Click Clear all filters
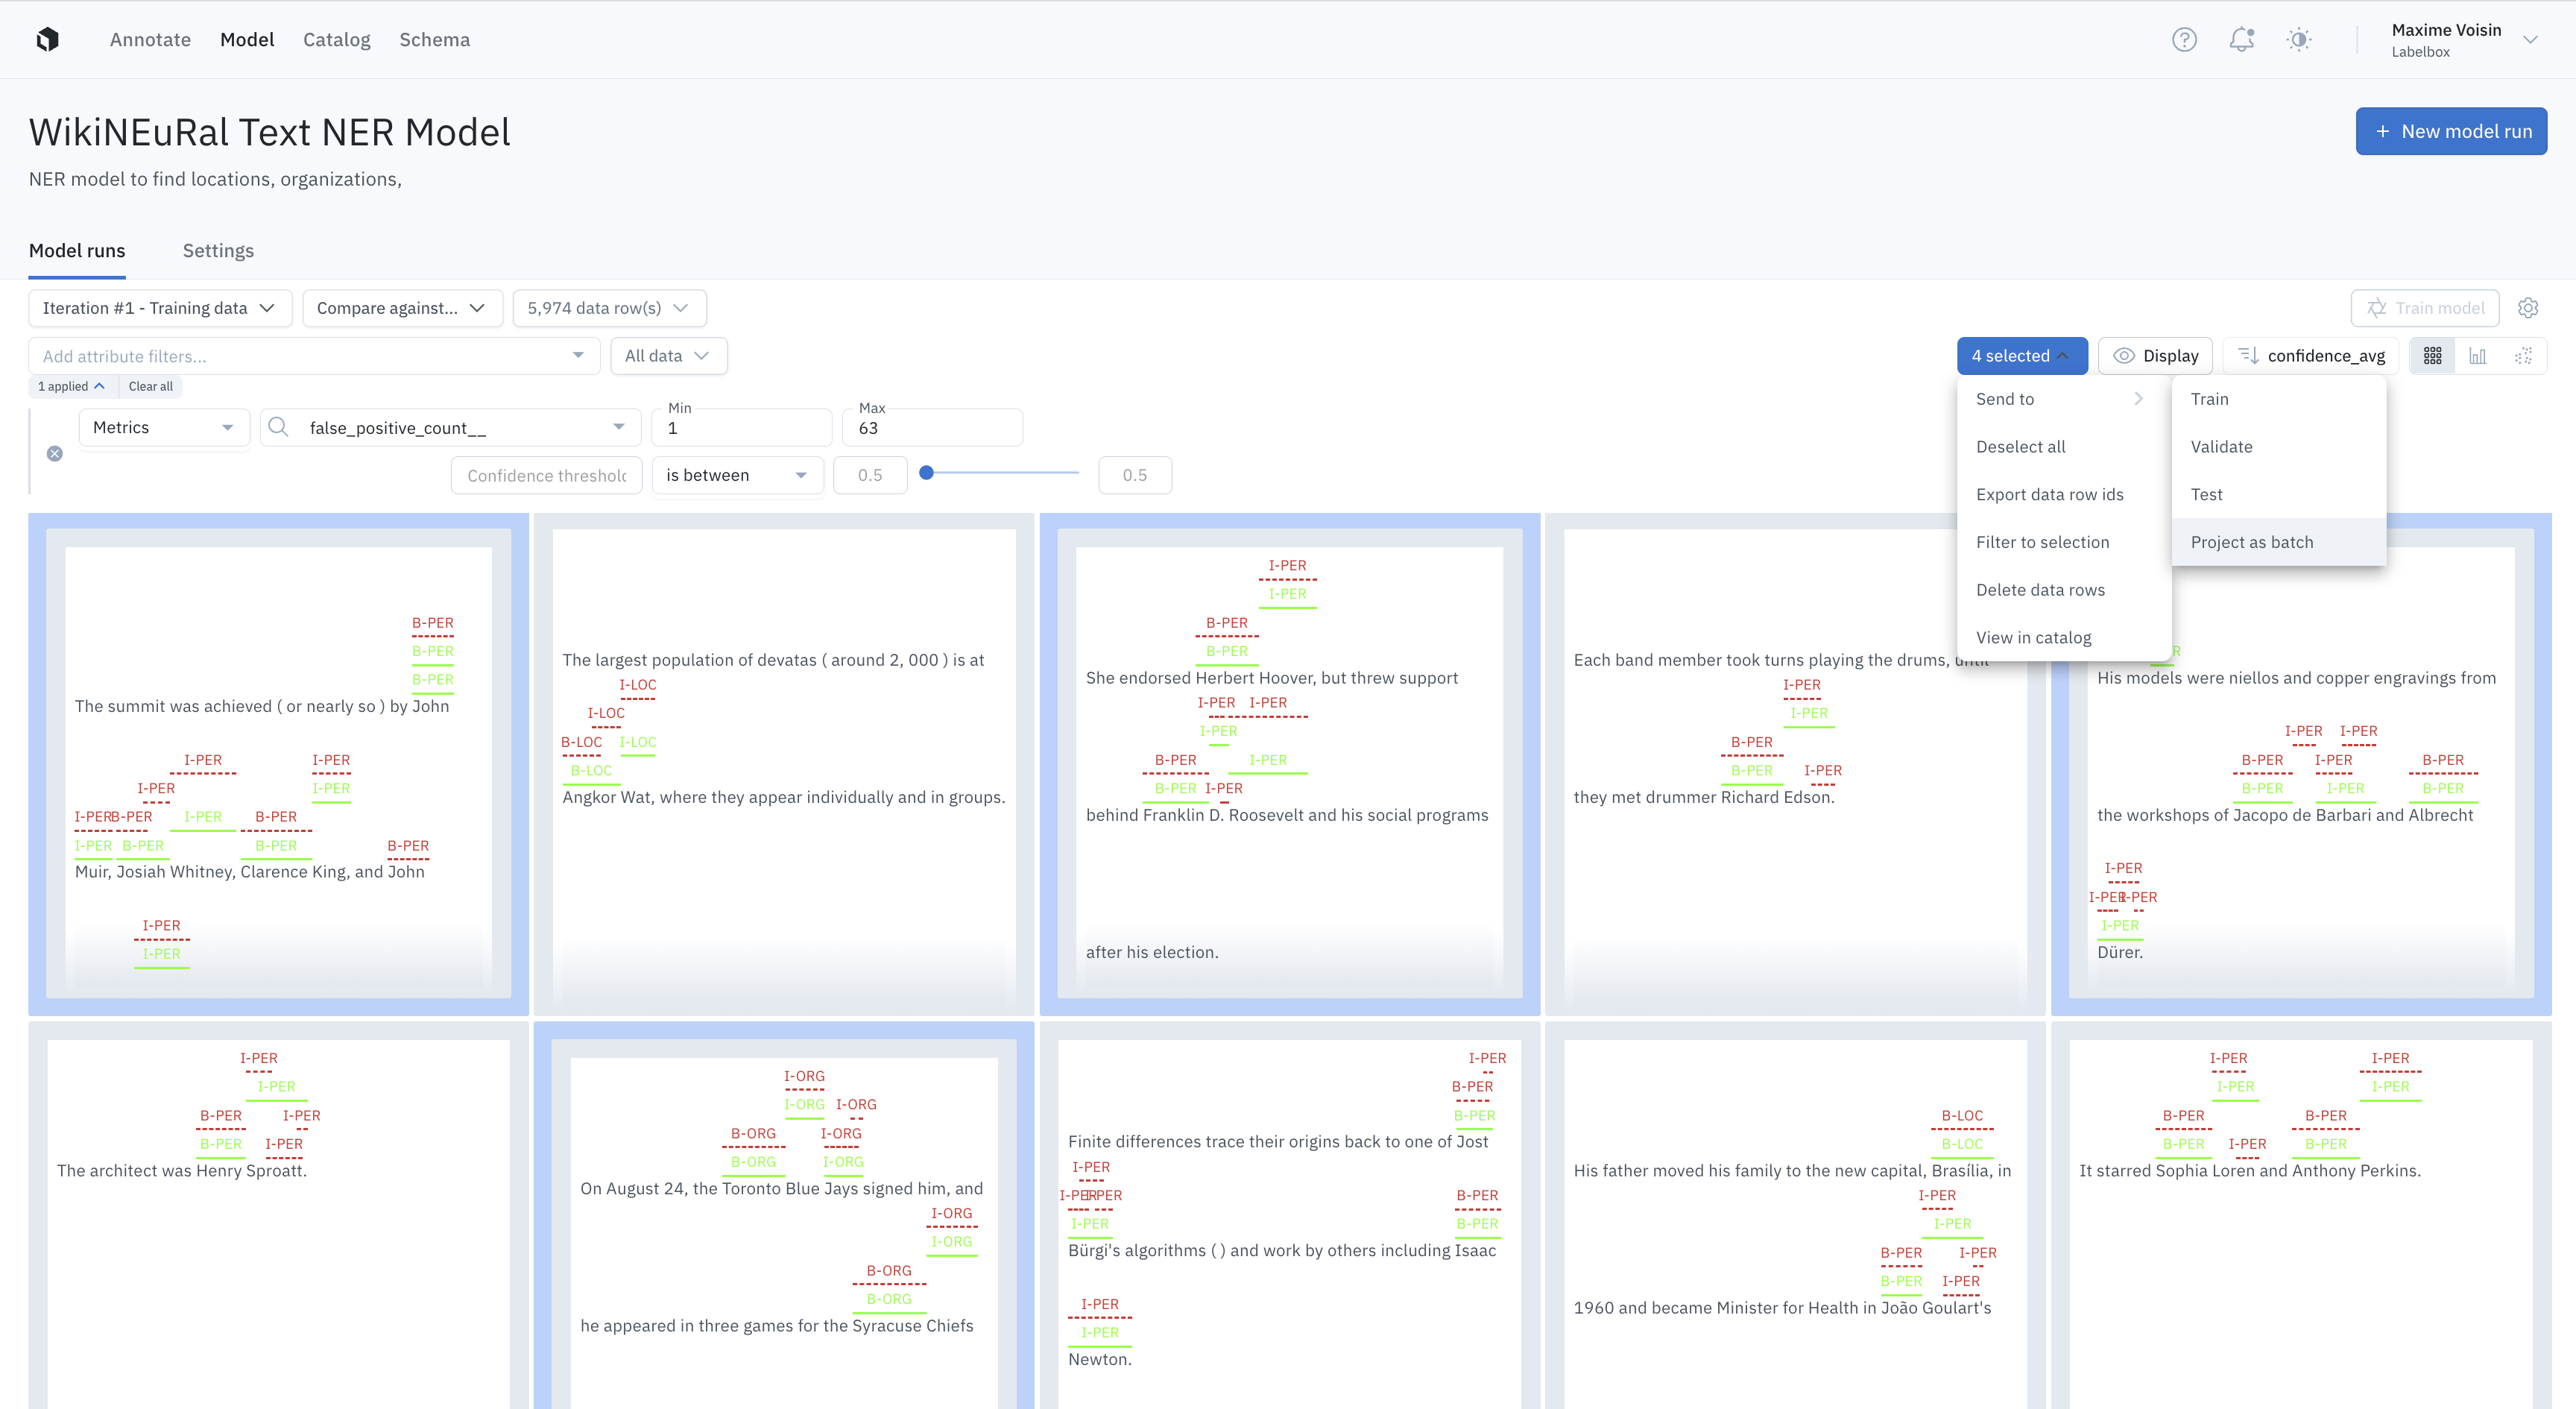2576x1409 pixels. point(150,386)
